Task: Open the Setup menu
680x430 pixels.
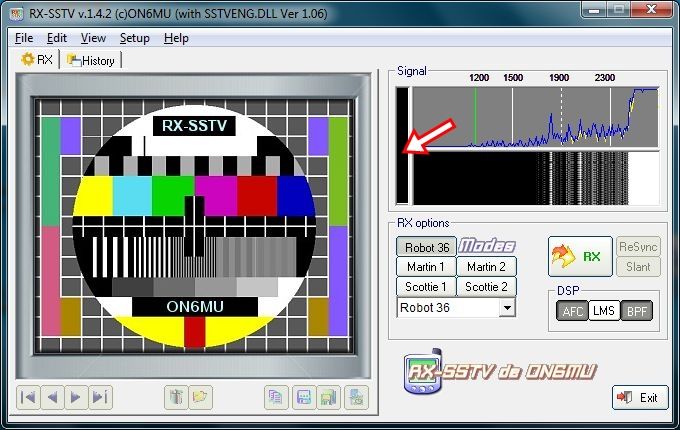Action: (134, 38)
